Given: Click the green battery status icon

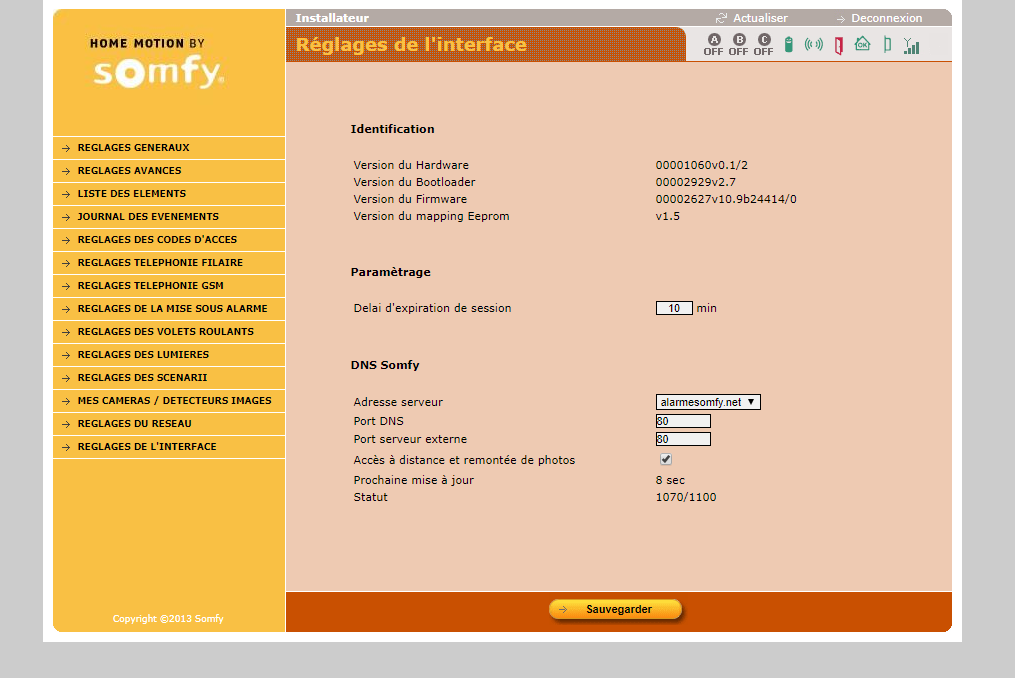Looking at the screenshot, I should (x=789, y=45).
